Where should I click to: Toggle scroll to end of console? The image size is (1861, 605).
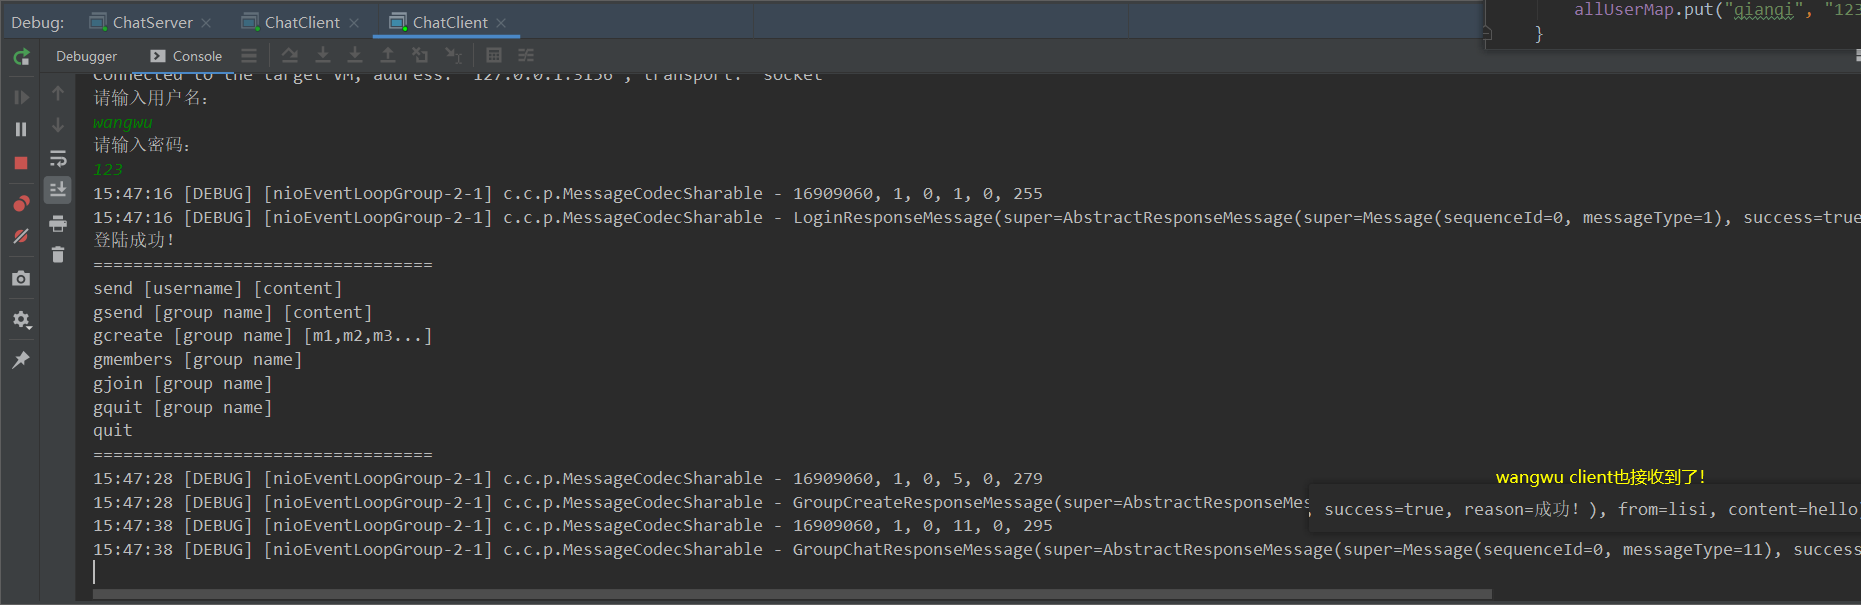pos(58,189)
